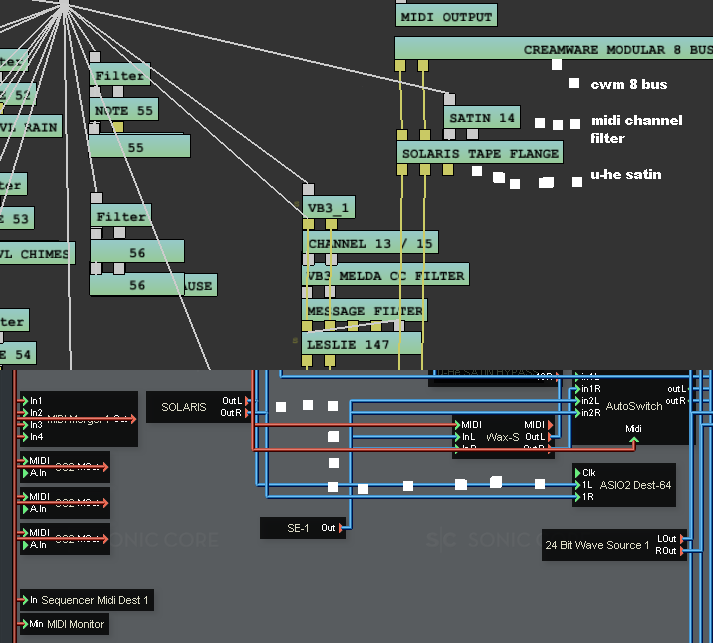Select the VB3 MELDA CC FILTER module
Image resolution: width=713 pixels, height=643 pixels.
coord(386,275)
